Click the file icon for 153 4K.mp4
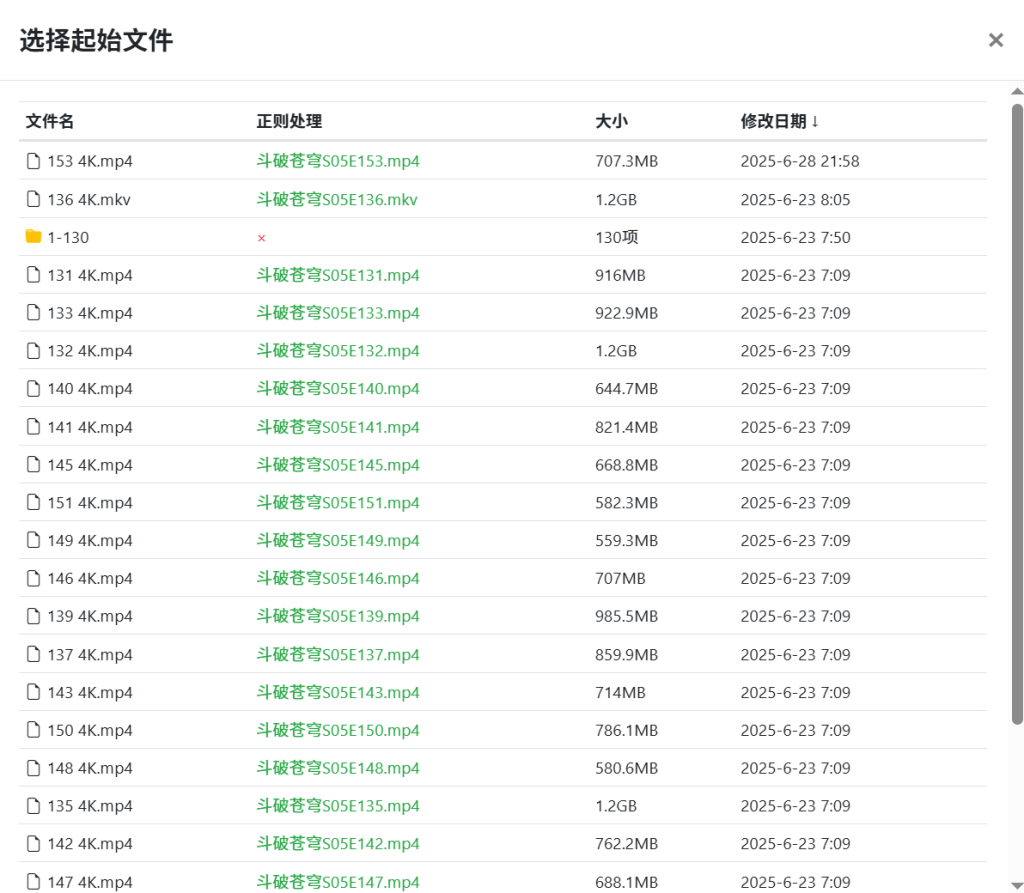This screenshot has width=1024, height=893. pos(33,161)
